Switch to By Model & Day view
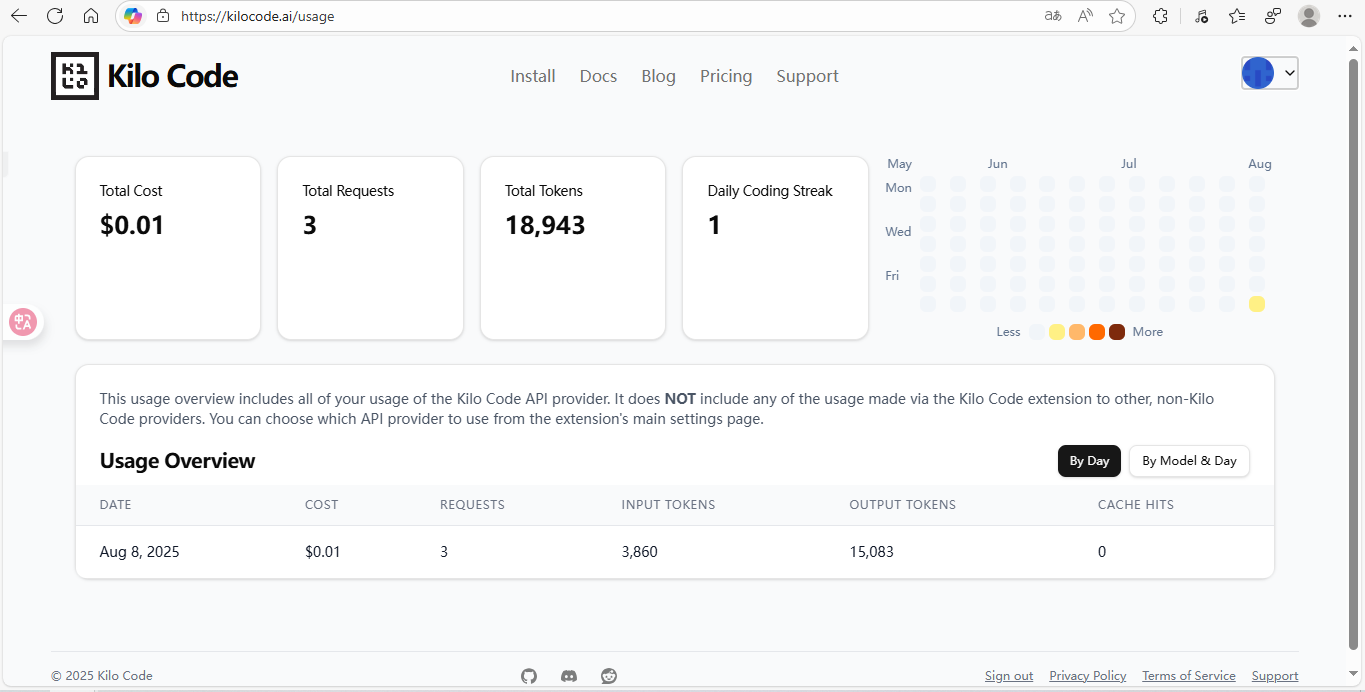 [1189, 461]
